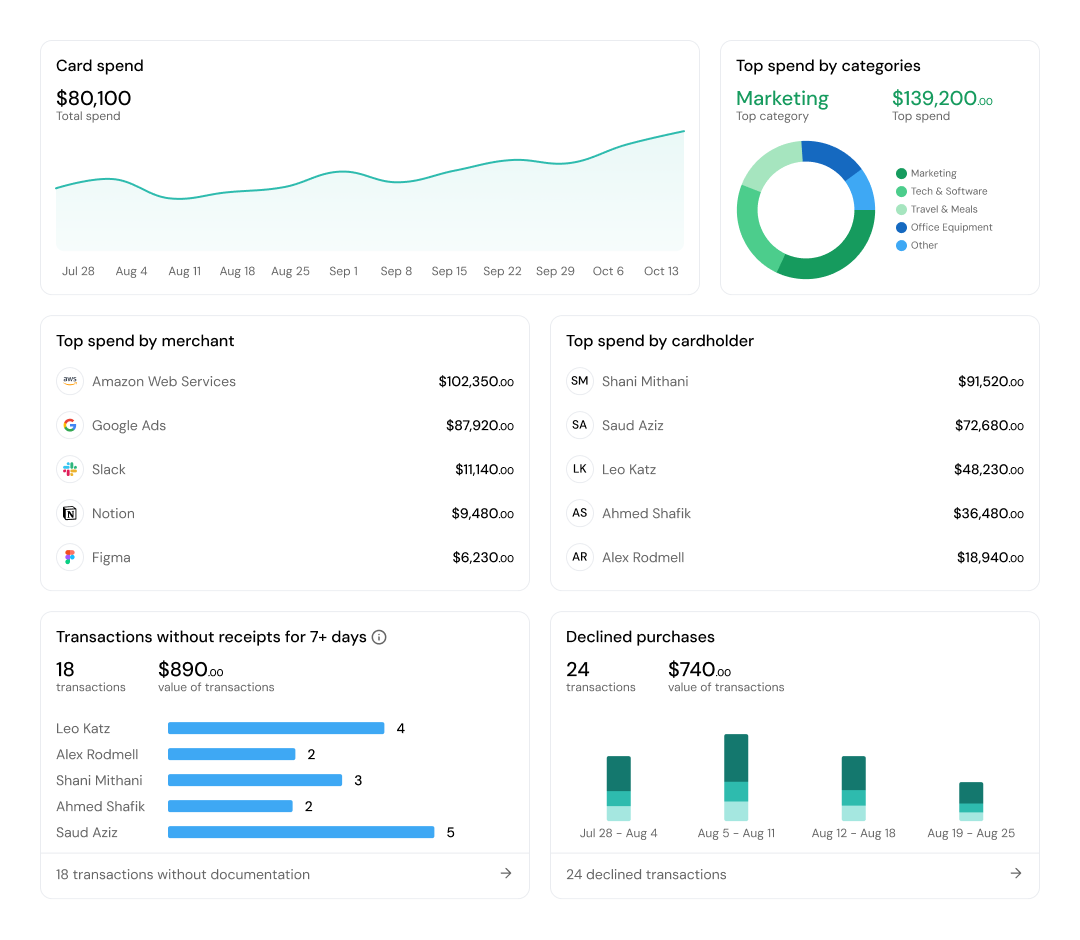
Task: Select Saud Aziz's receipts bar
Action: pyautogui.click(x=301, y=832)
